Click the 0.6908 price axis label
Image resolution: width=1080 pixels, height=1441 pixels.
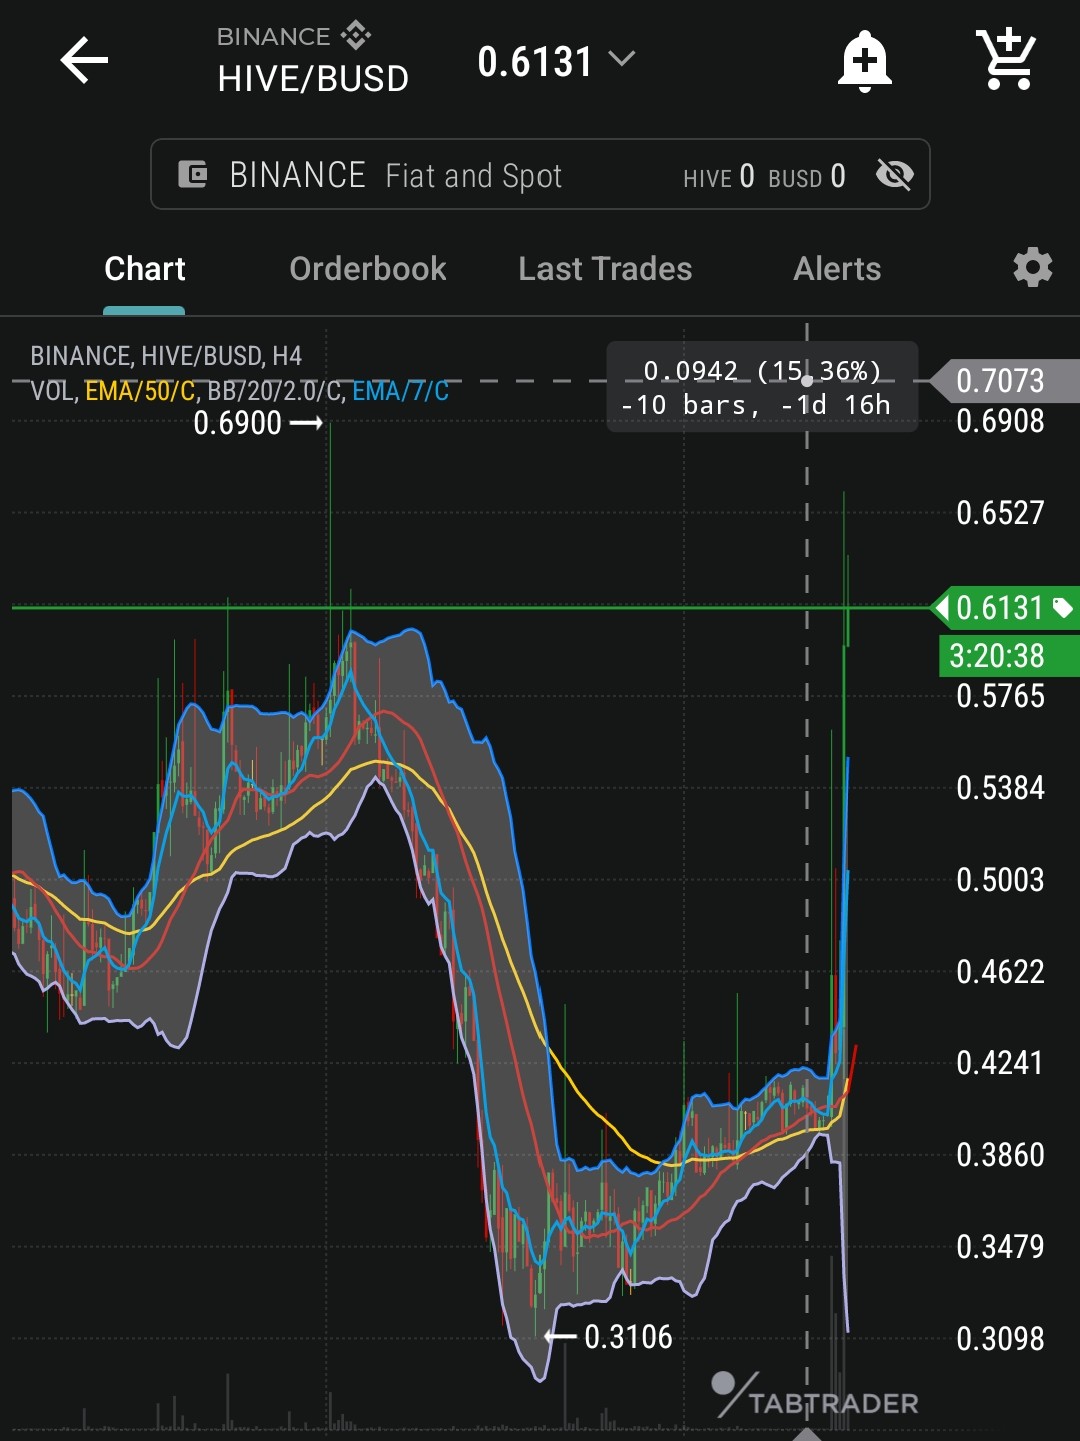(1000, 421)
